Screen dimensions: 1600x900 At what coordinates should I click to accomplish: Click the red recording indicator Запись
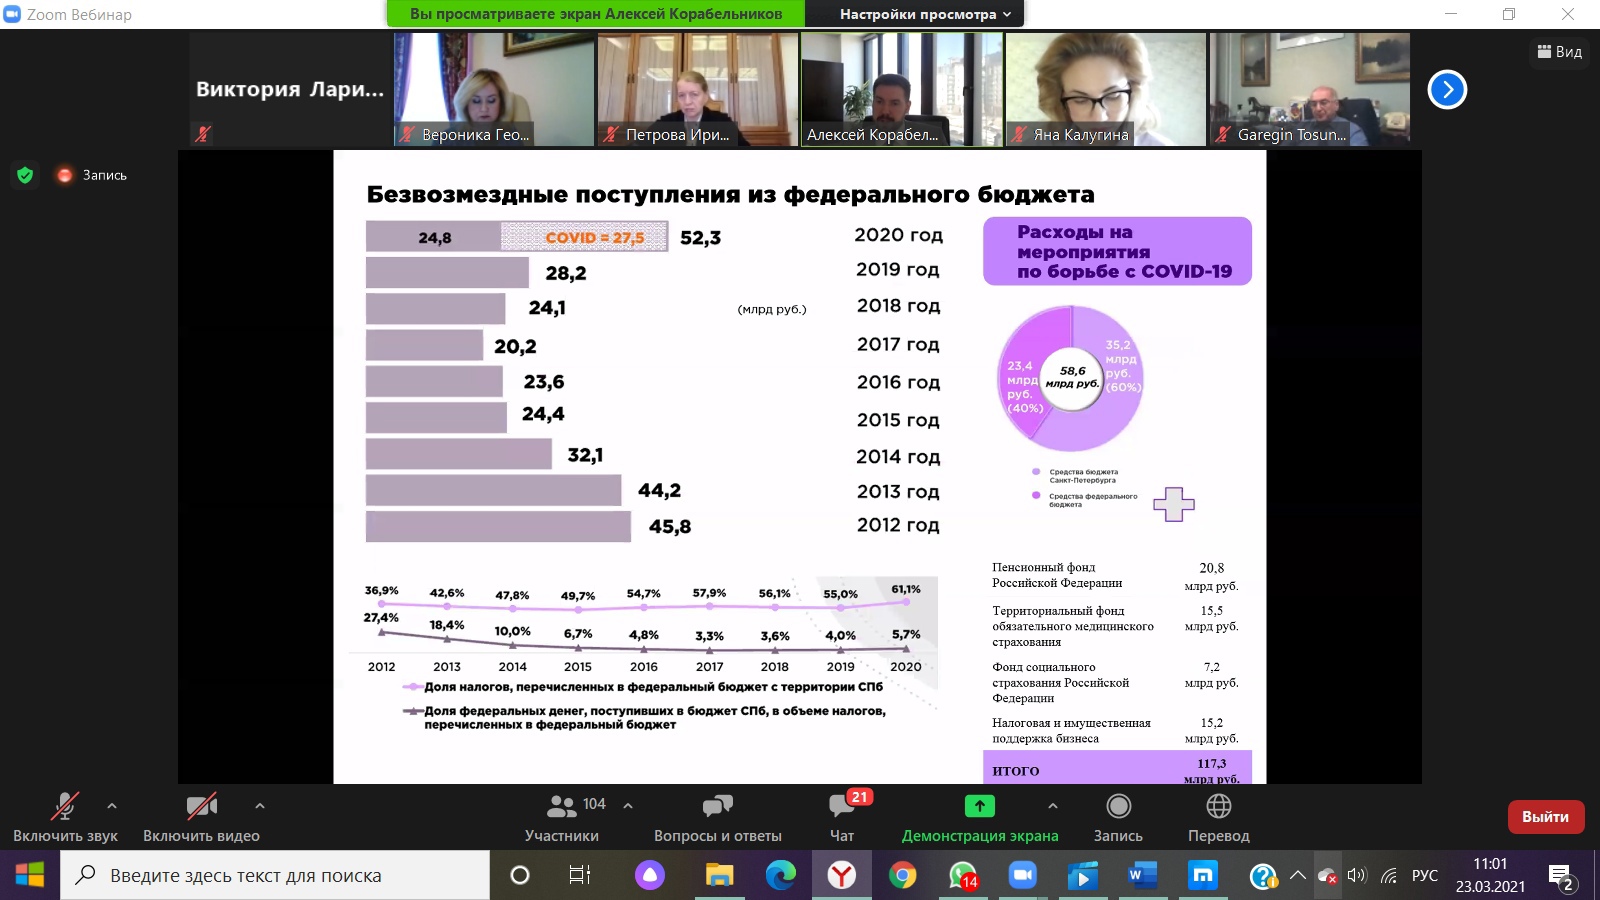(x=92, y=175)
